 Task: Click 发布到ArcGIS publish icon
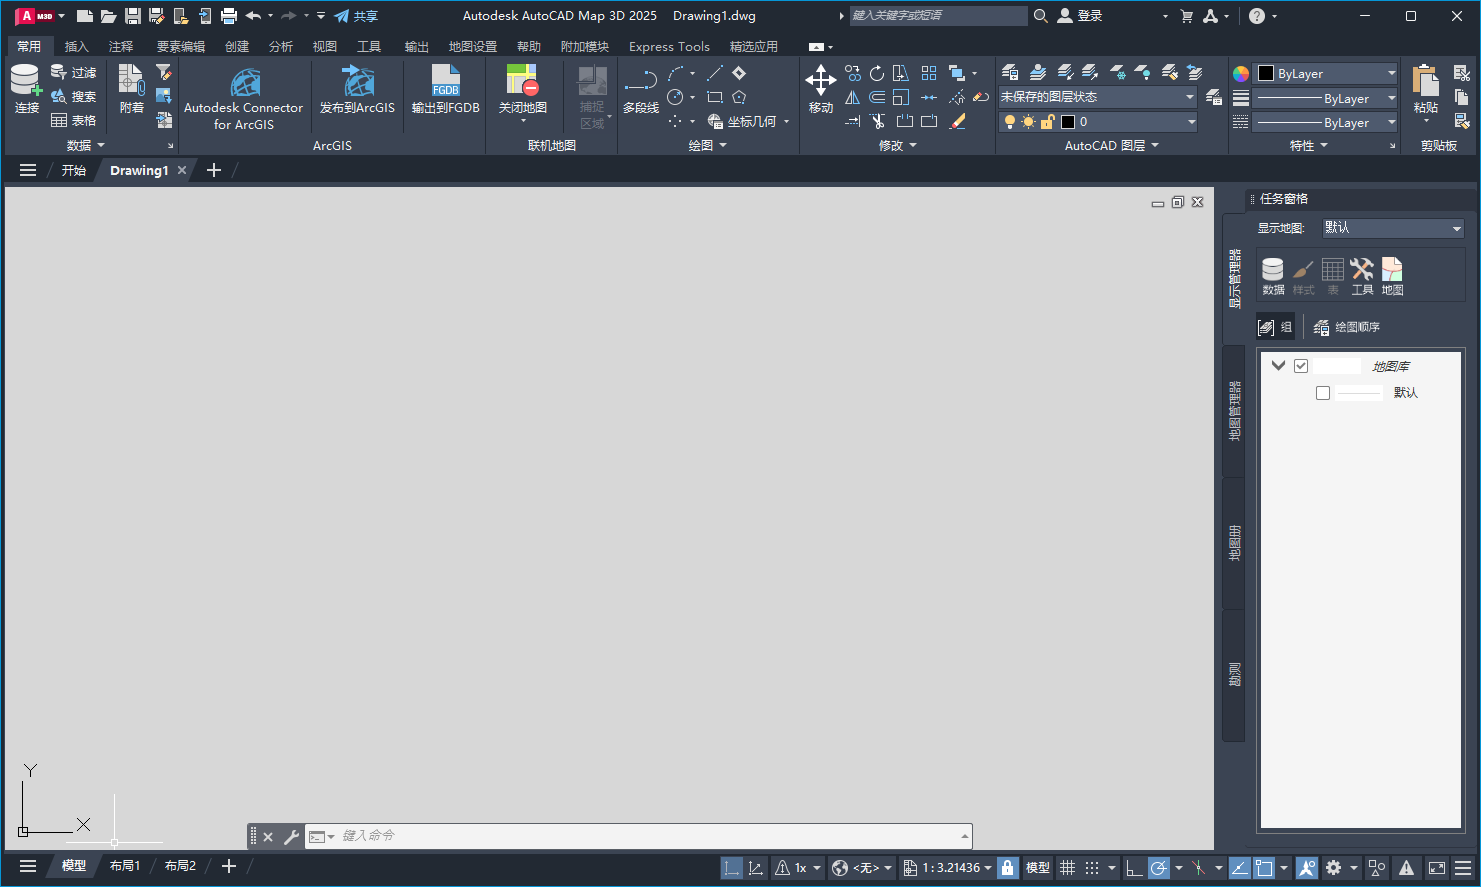tap(357, 90)
